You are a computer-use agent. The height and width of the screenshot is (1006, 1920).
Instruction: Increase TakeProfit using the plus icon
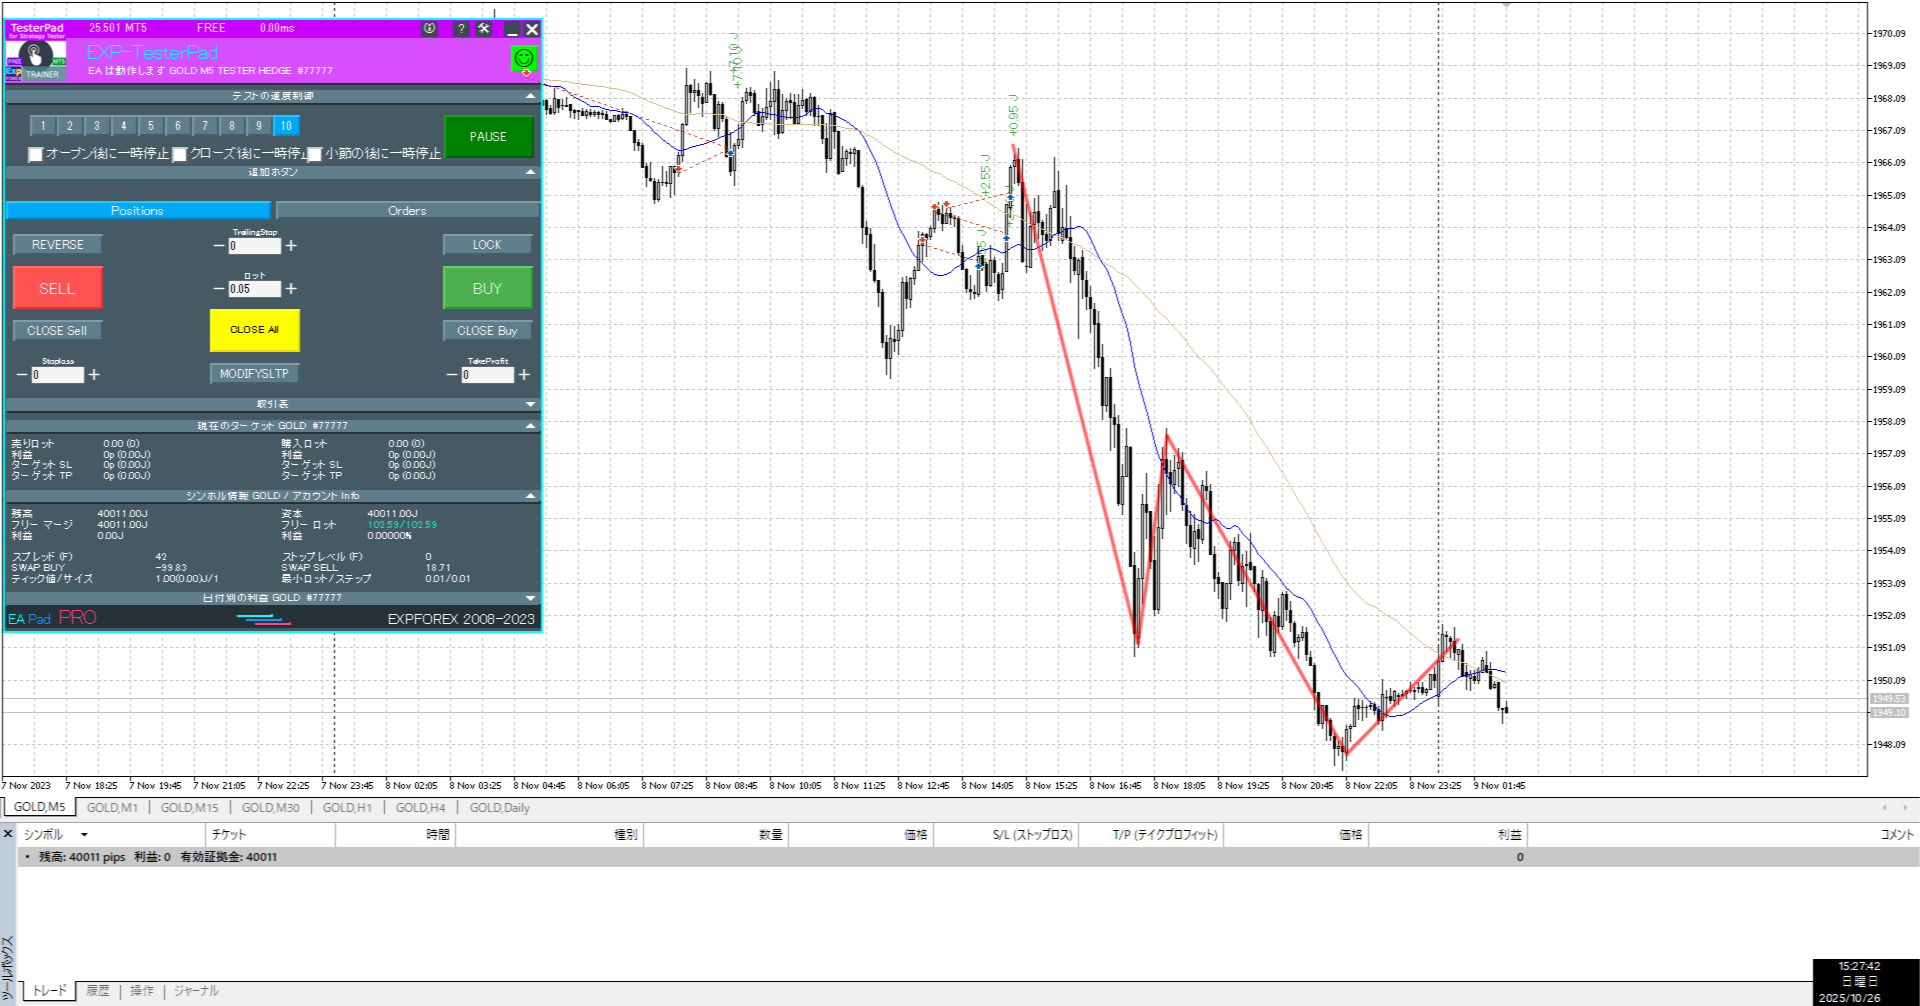pyautogui.click(x=524, y=375)
